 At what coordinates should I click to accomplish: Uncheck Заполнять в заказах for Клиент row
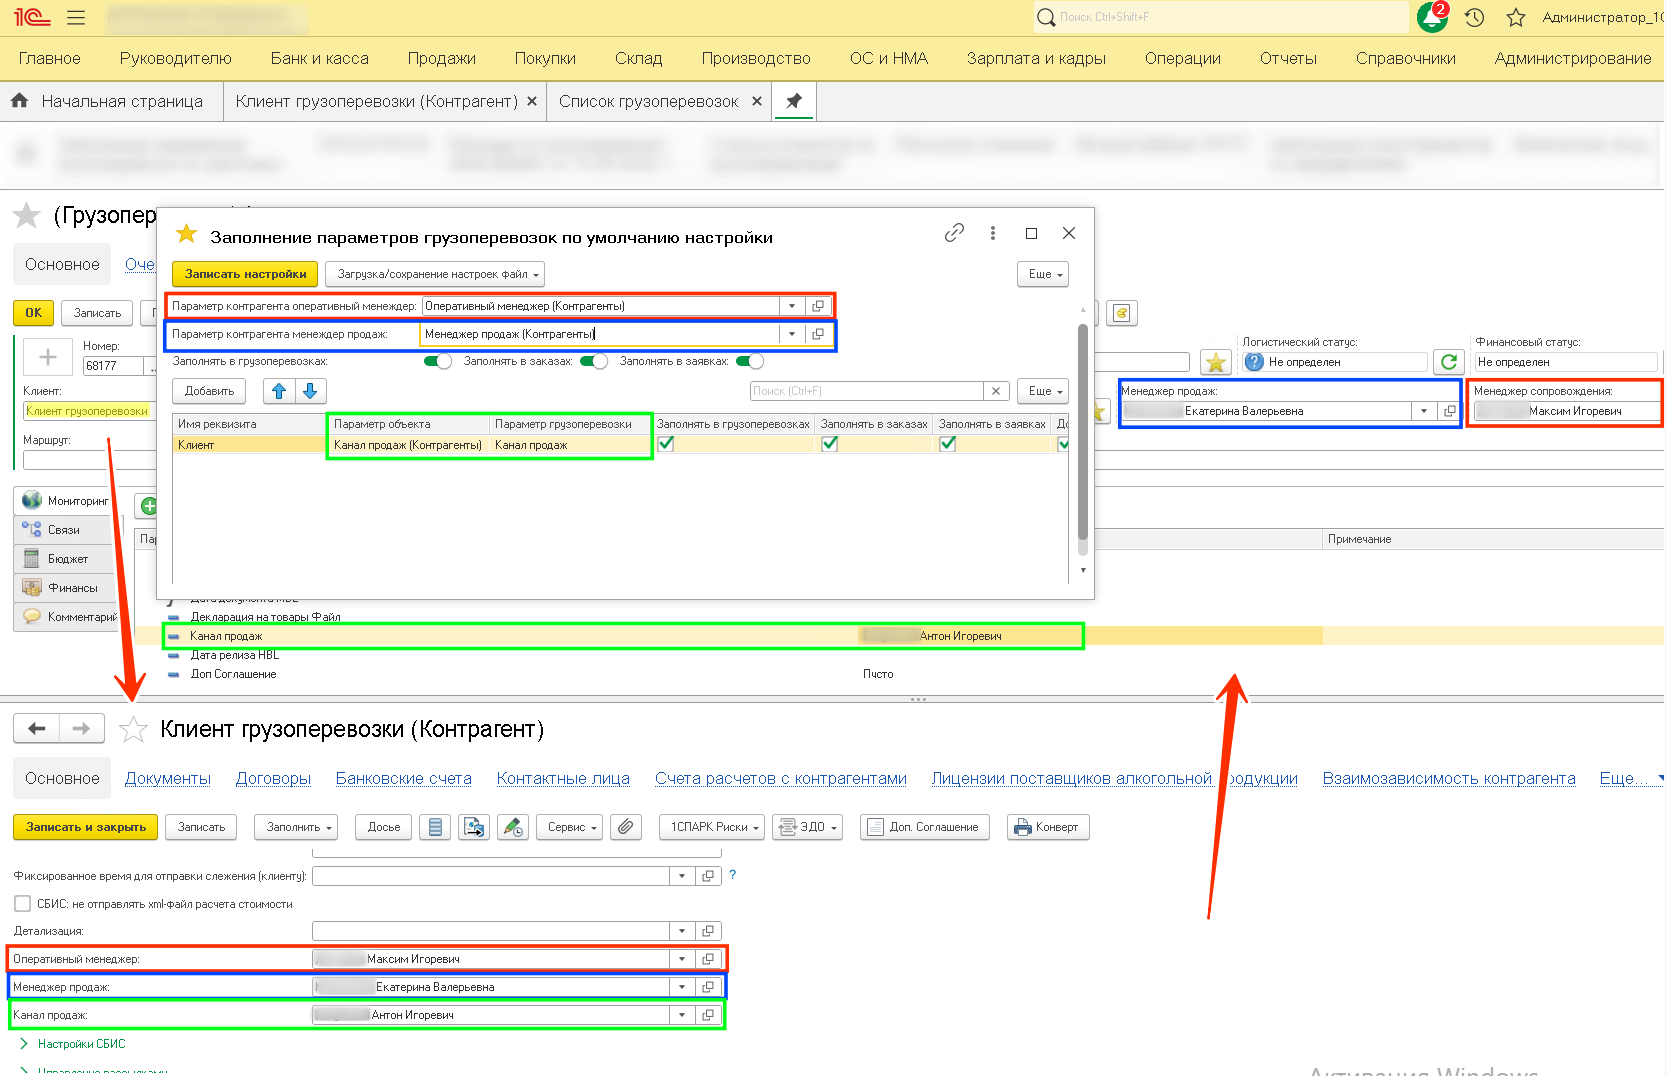pos(830,444)
